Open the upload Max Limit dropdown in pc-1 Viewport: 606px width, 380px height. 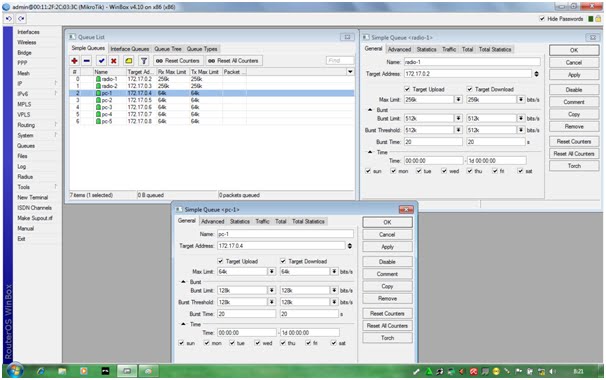pos(272,272)
